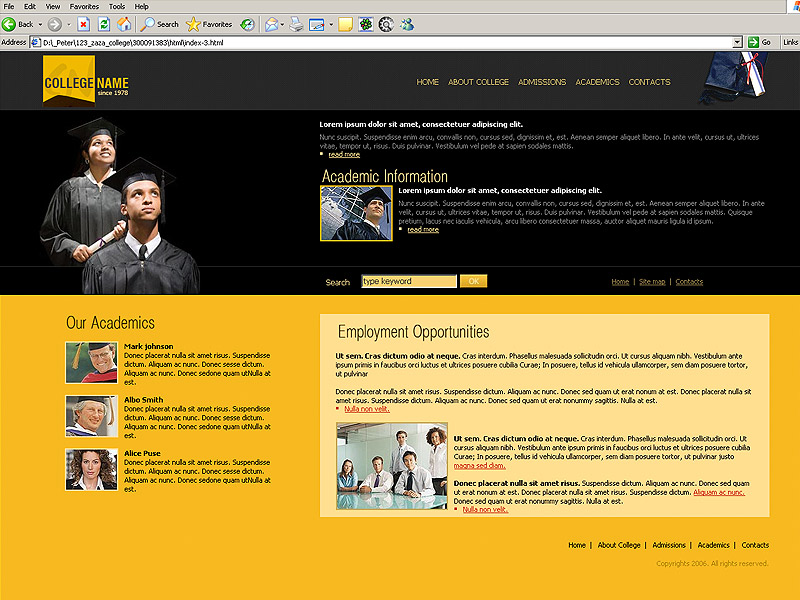
Task: Click the Mail envelope icon
Action: click(x=272, y=23)
